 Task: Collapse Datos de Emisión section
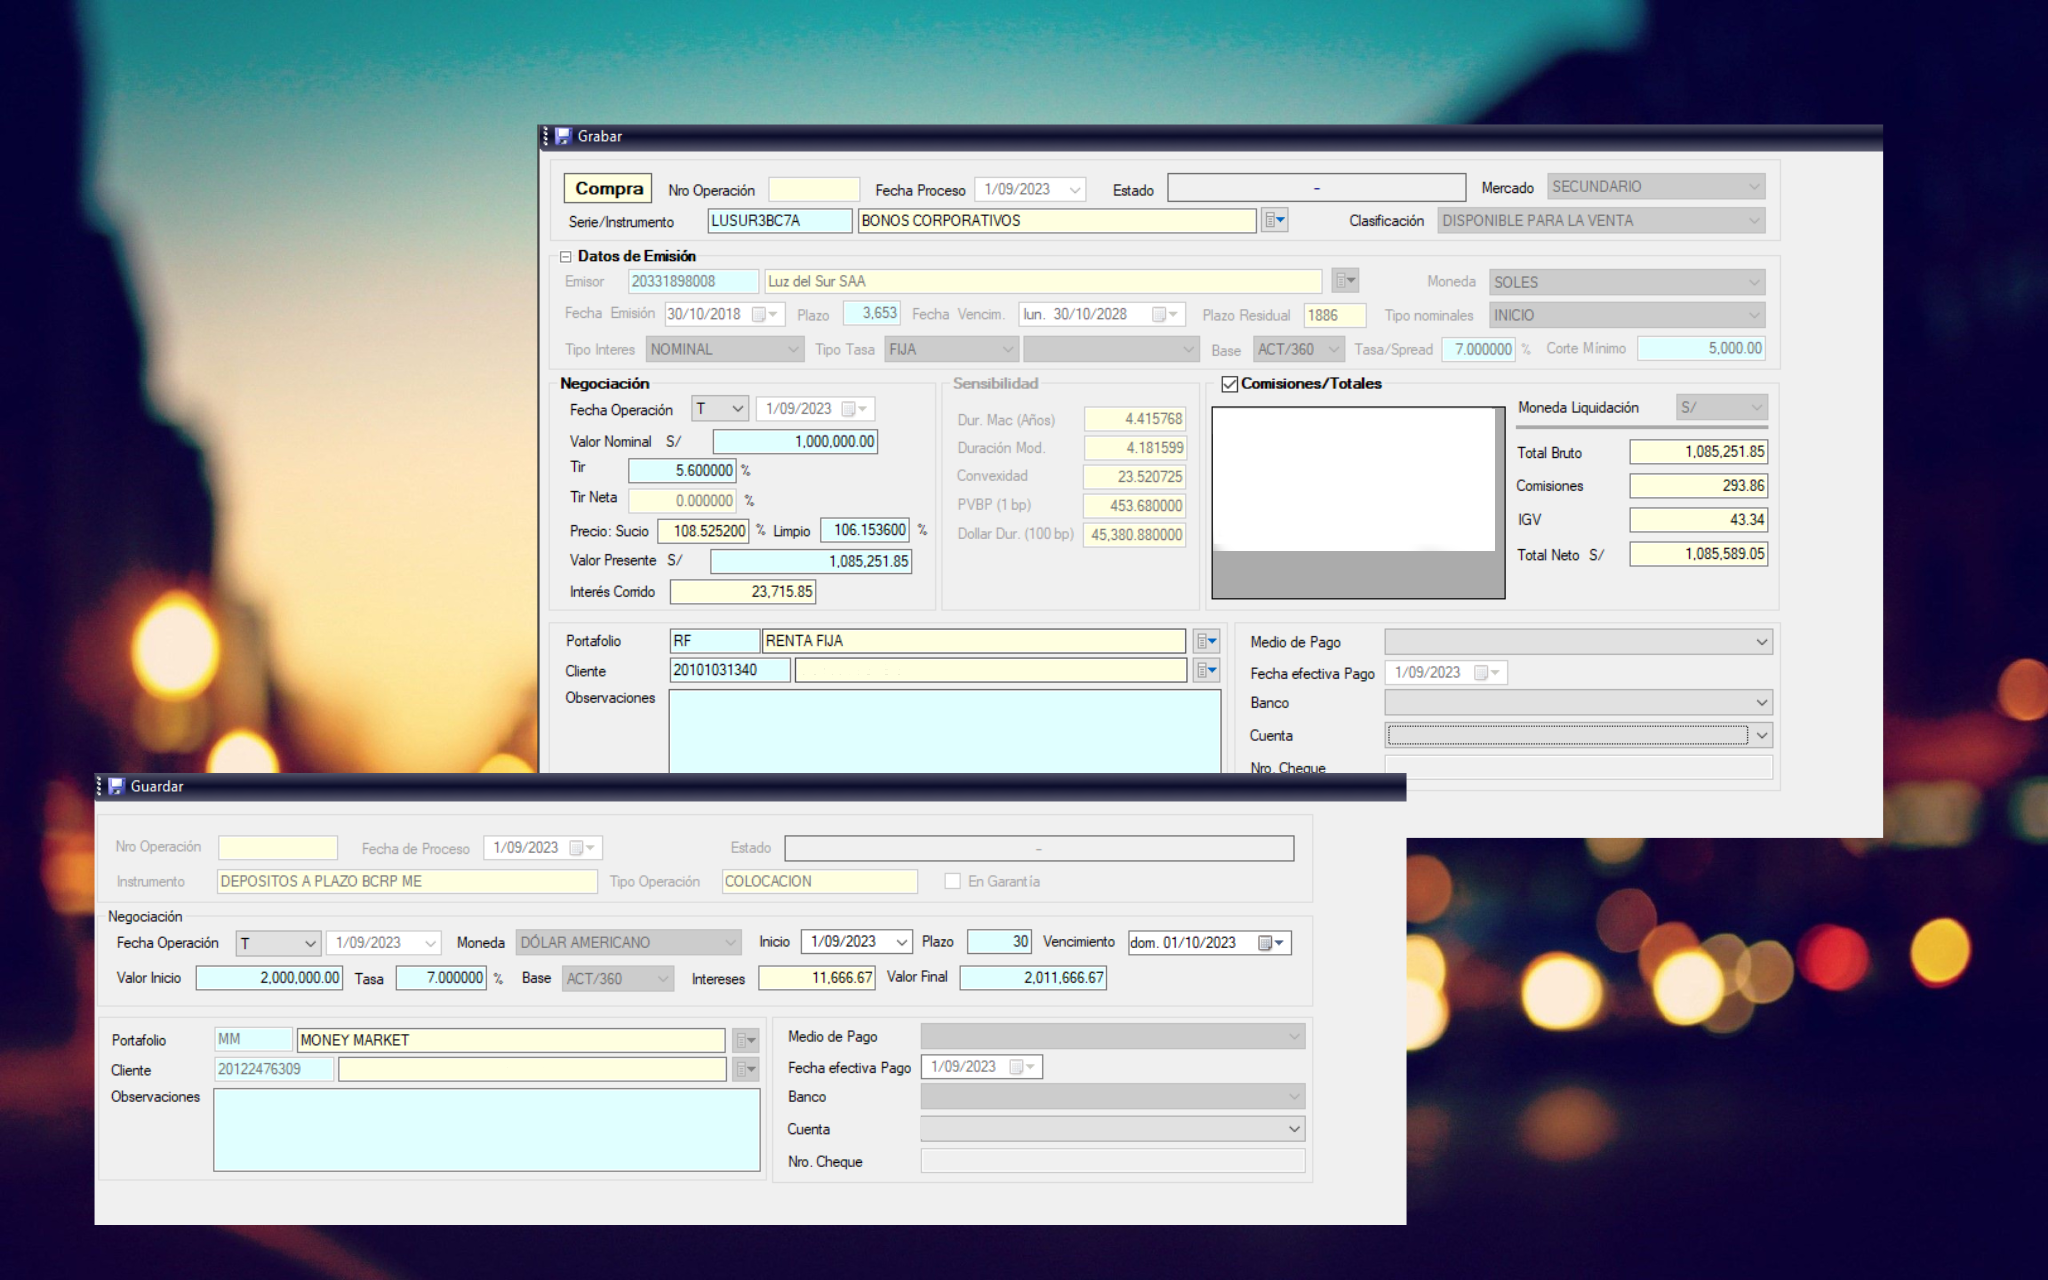[x=566, y=257]
